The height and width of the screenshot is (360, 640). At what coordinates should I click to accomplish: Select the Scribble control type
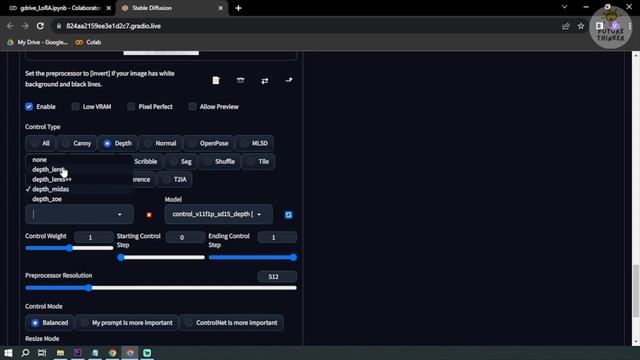[145, 162]
